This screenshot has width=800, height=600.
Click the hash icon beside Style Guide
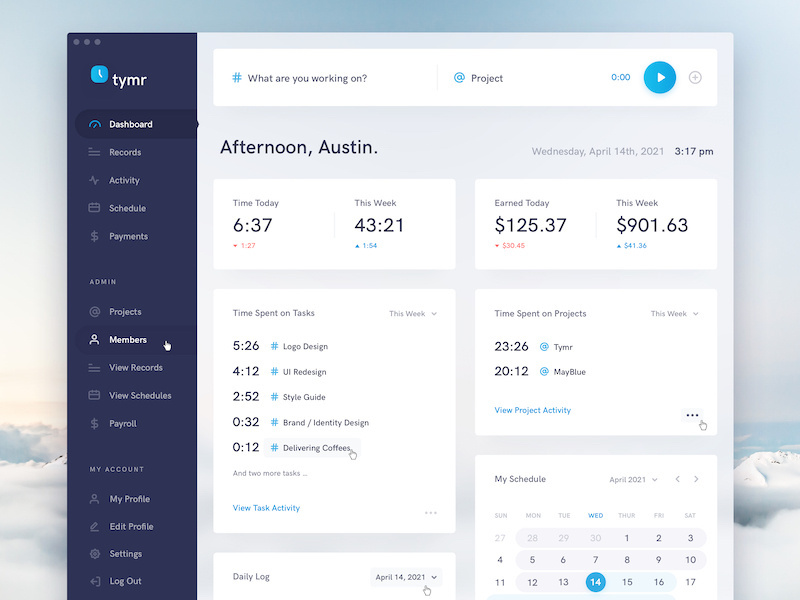coord(274,397)
